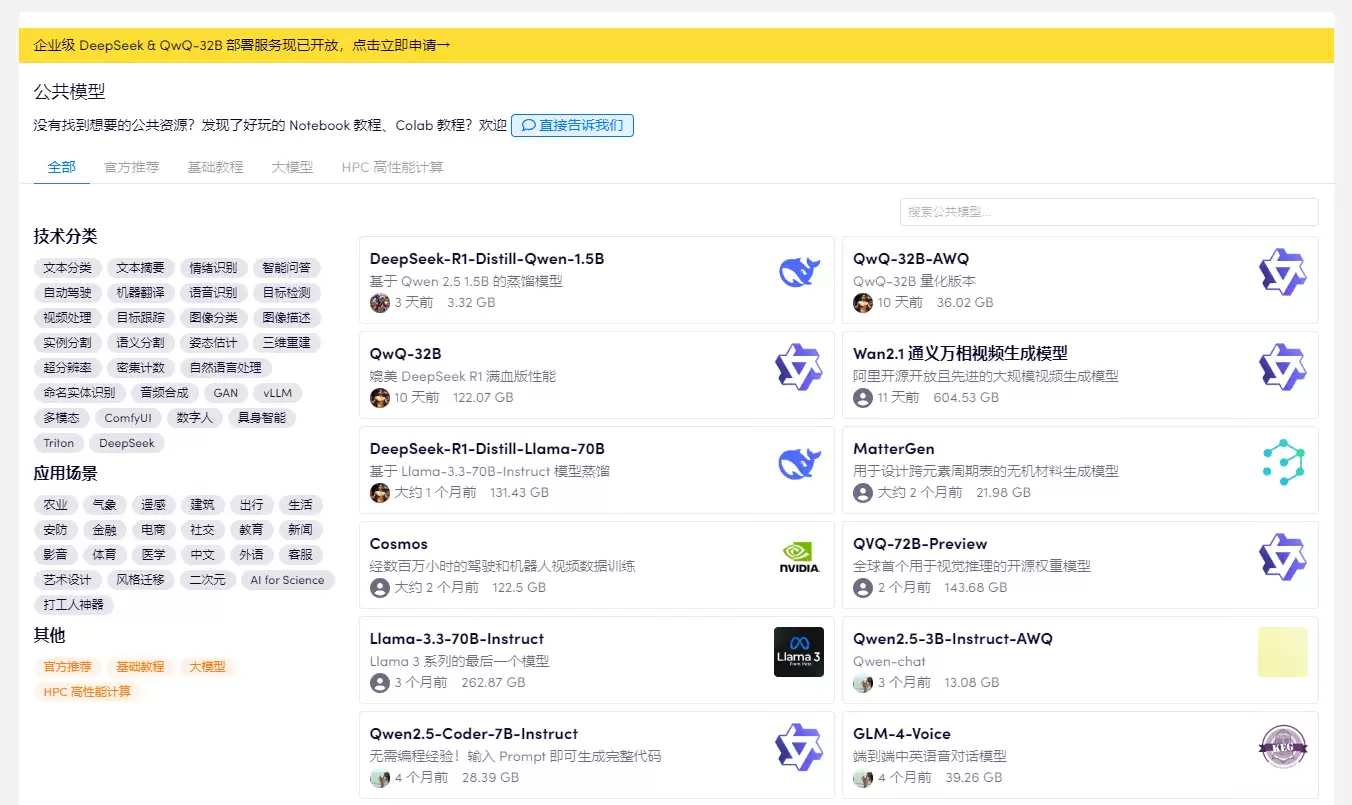Screen dimensions: 1352x805
Task: Select the orange 大模型 tag under 其他
Action: point(208,667)
